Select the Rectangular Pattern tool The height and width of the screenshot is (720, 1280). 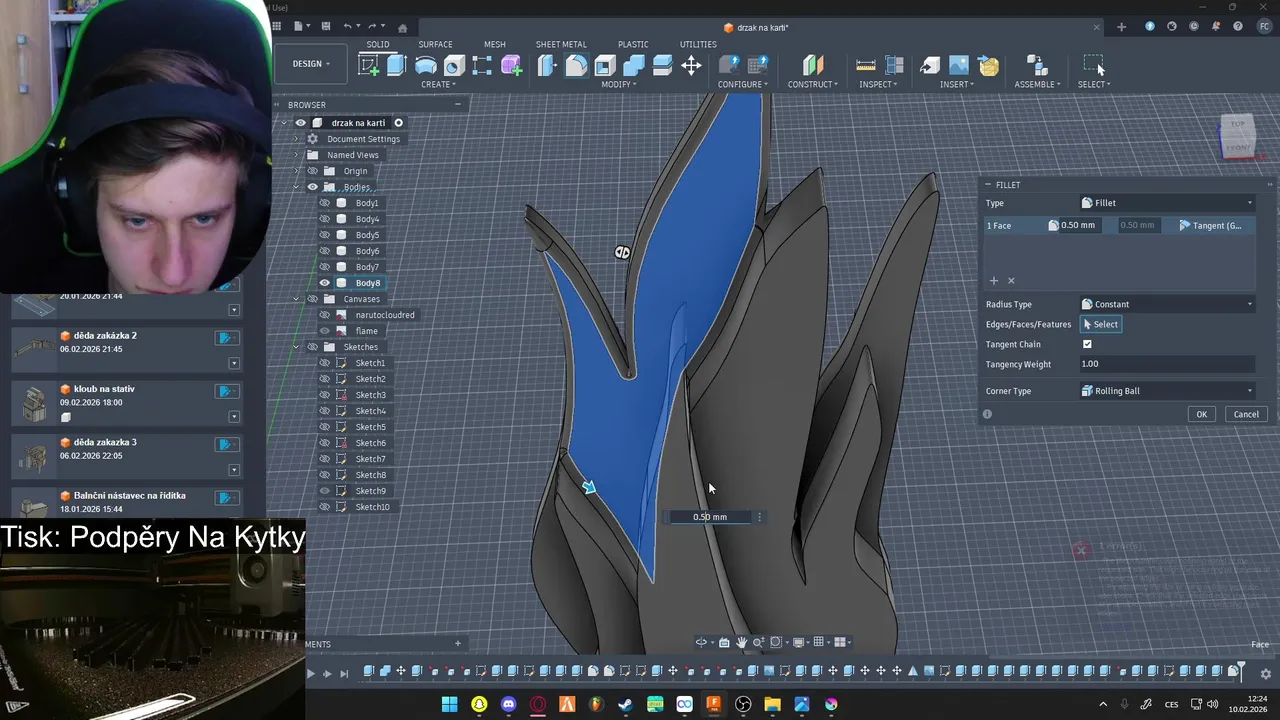[482, 66]
